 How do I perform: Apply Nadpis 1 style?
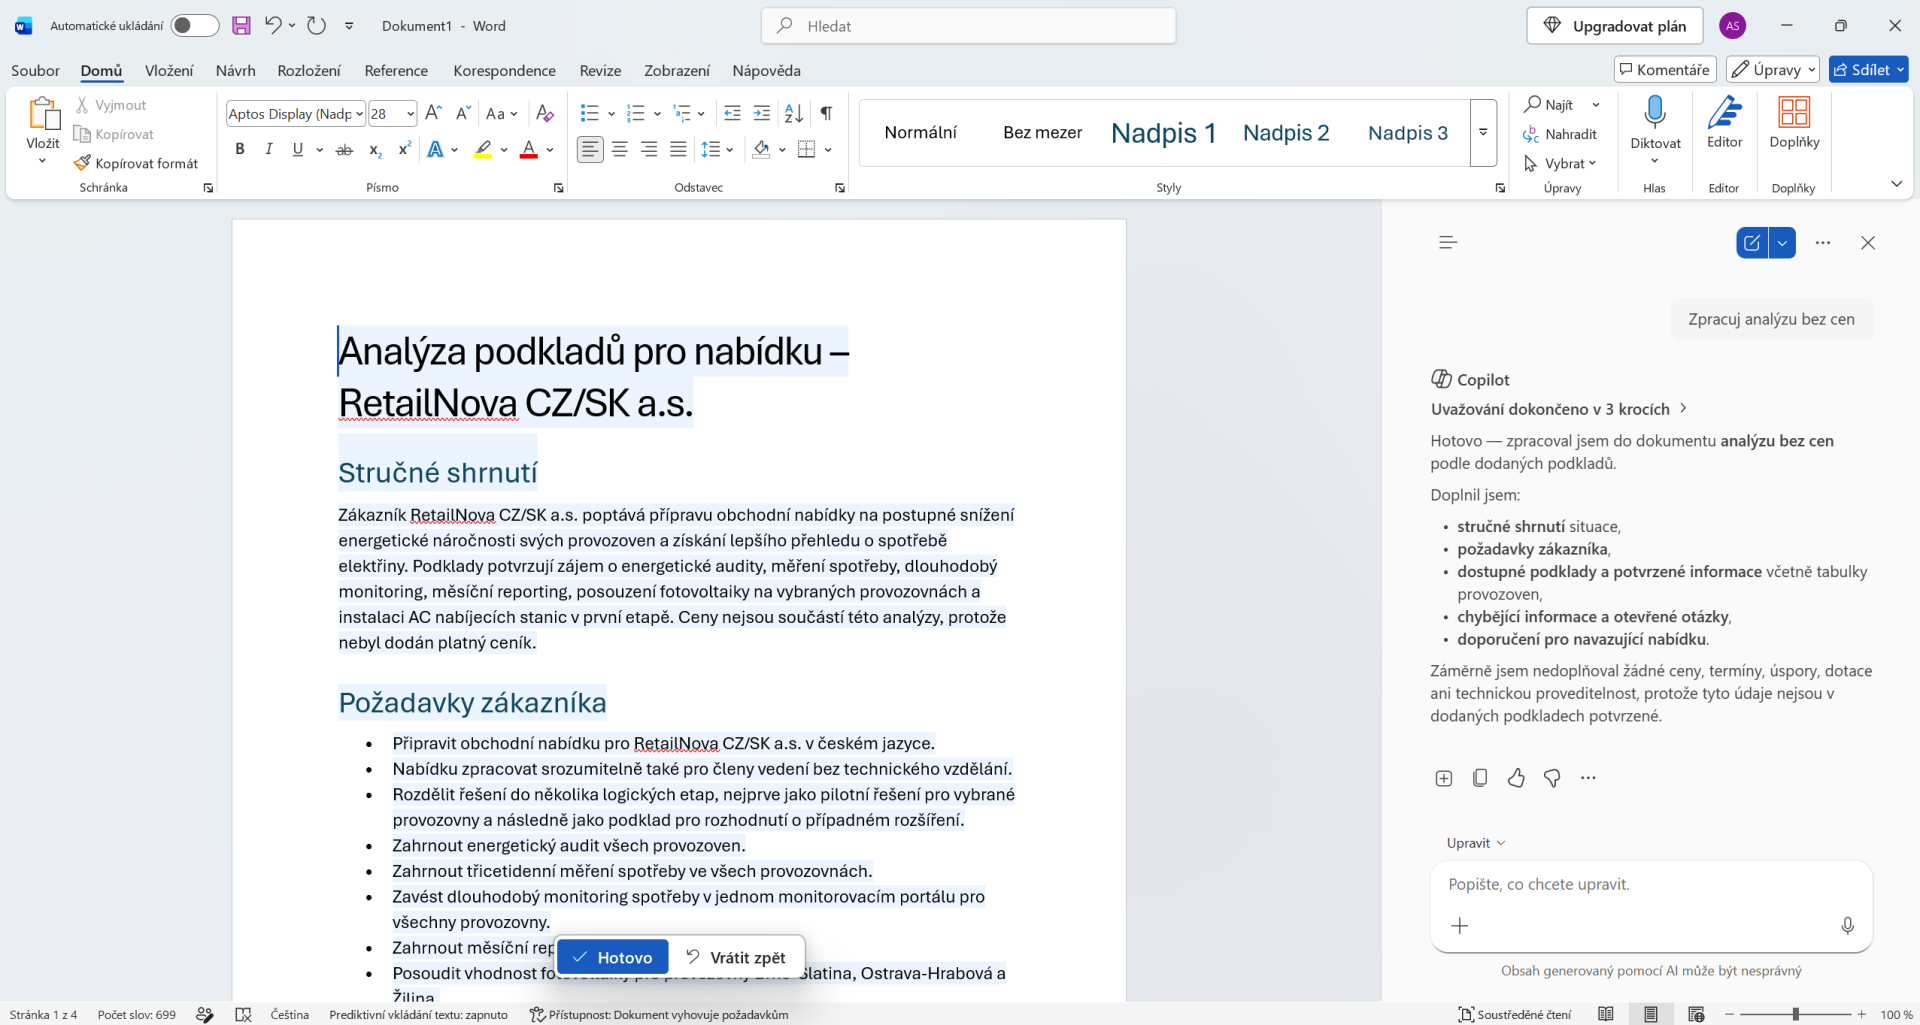pos(1163,132)
